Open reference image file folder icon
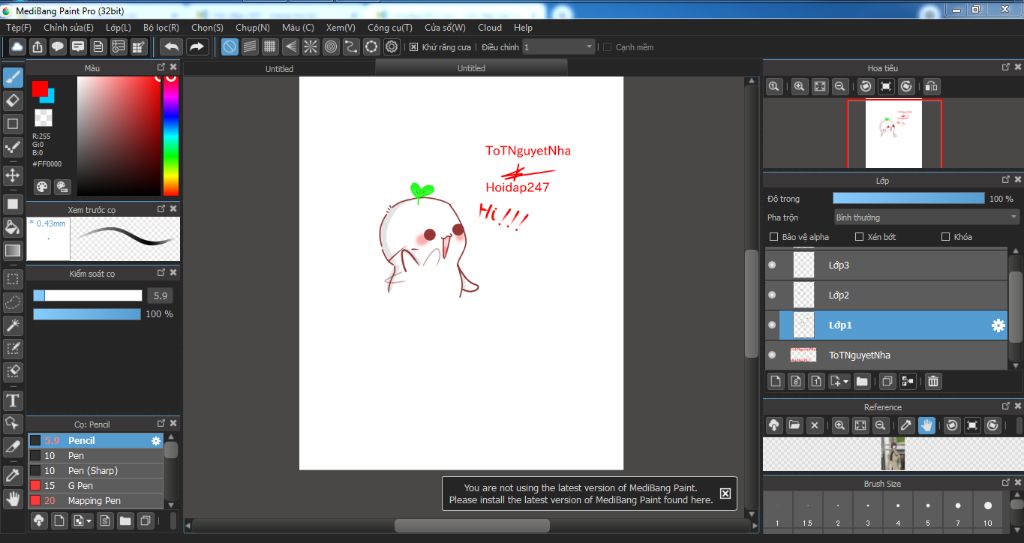 coord(794,425)
